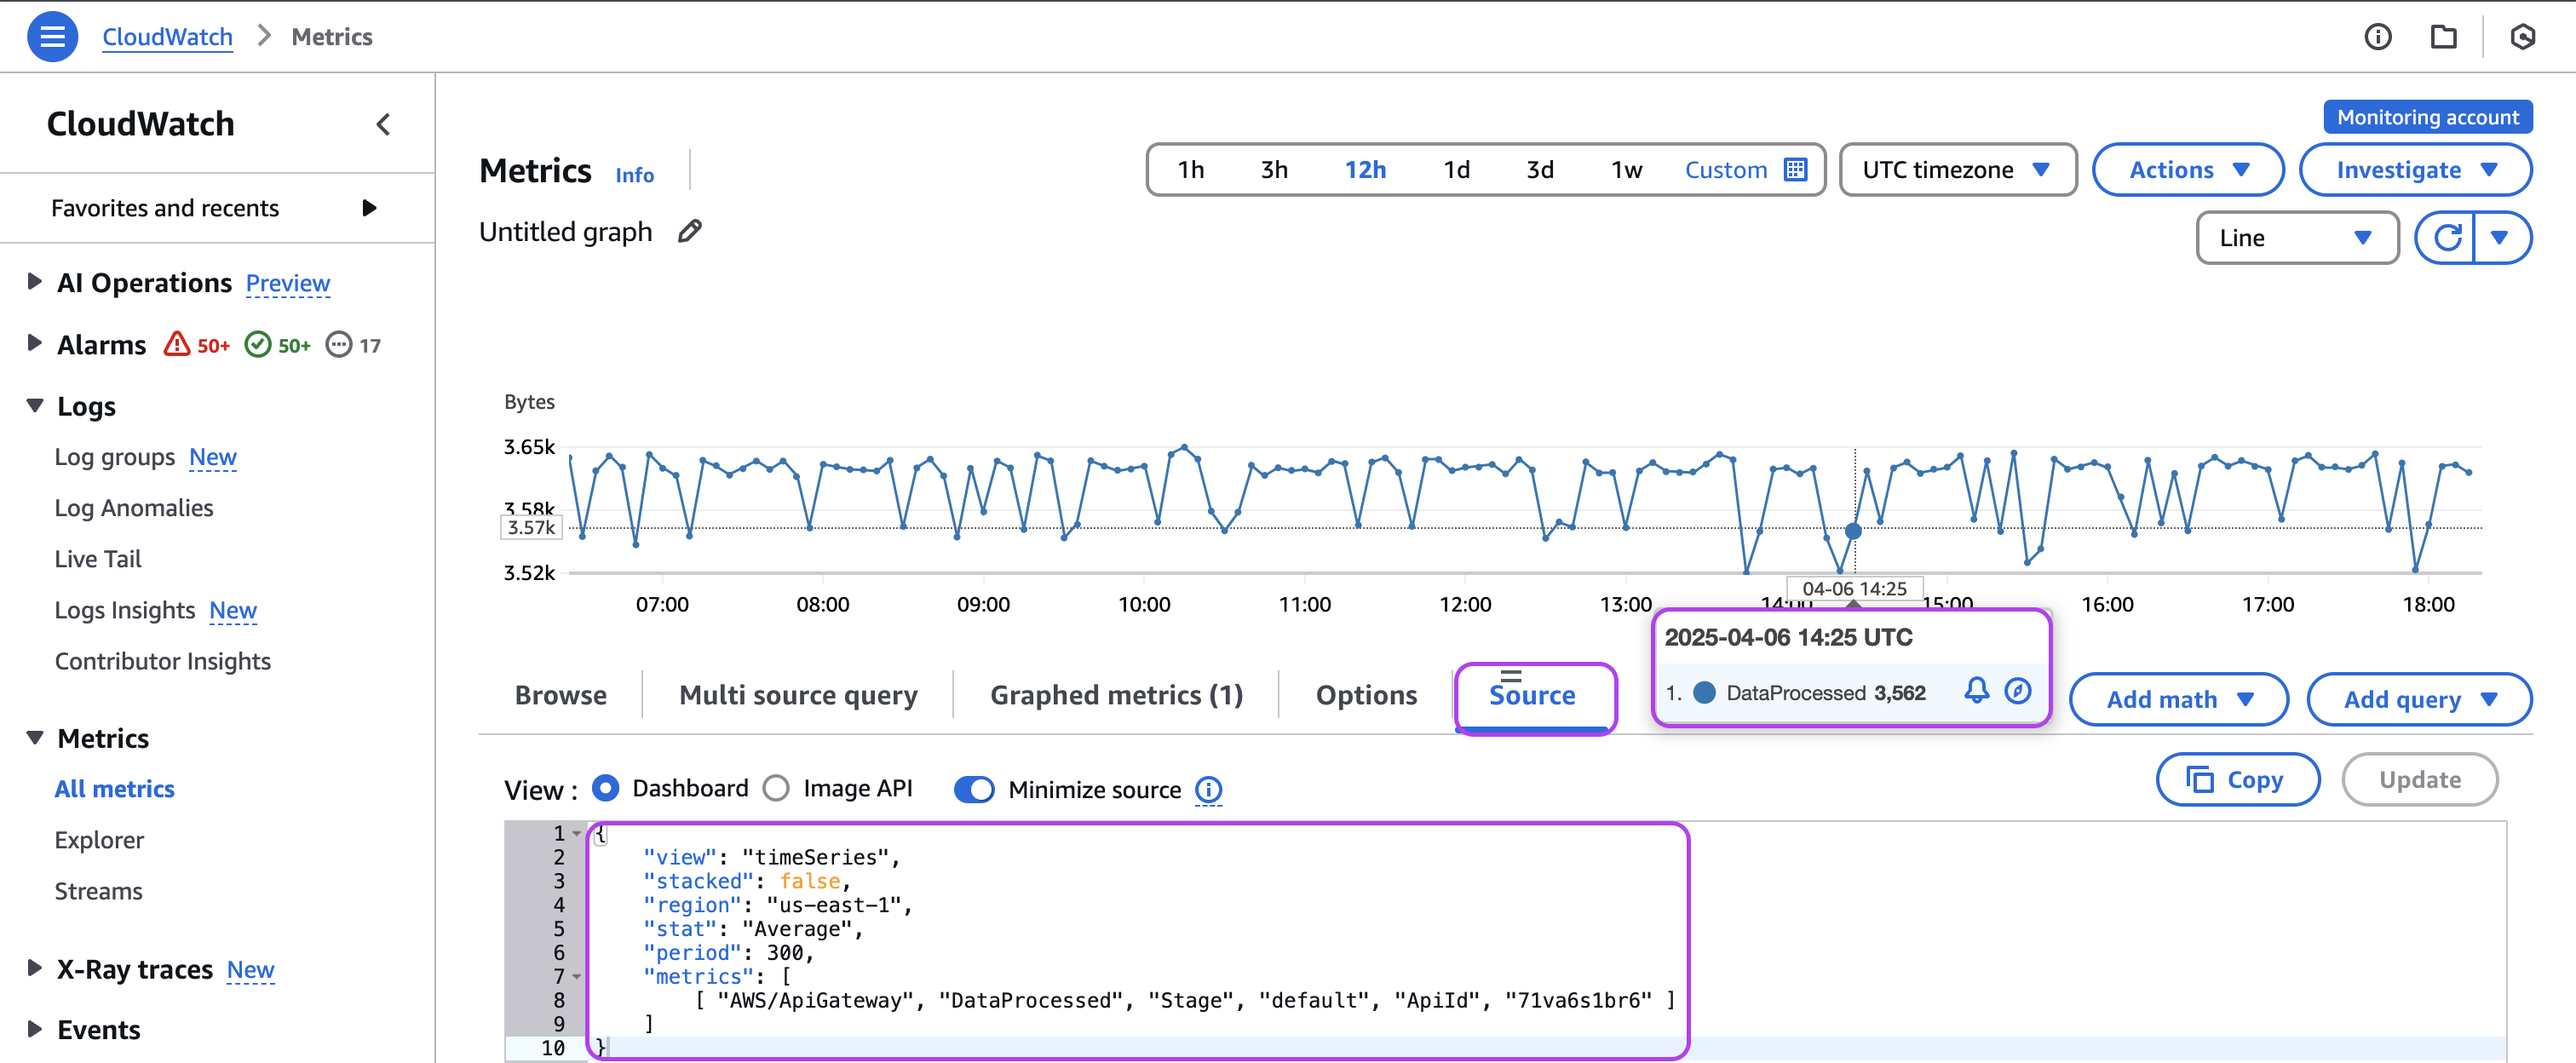Select the Dashboard view radio button

606,789
